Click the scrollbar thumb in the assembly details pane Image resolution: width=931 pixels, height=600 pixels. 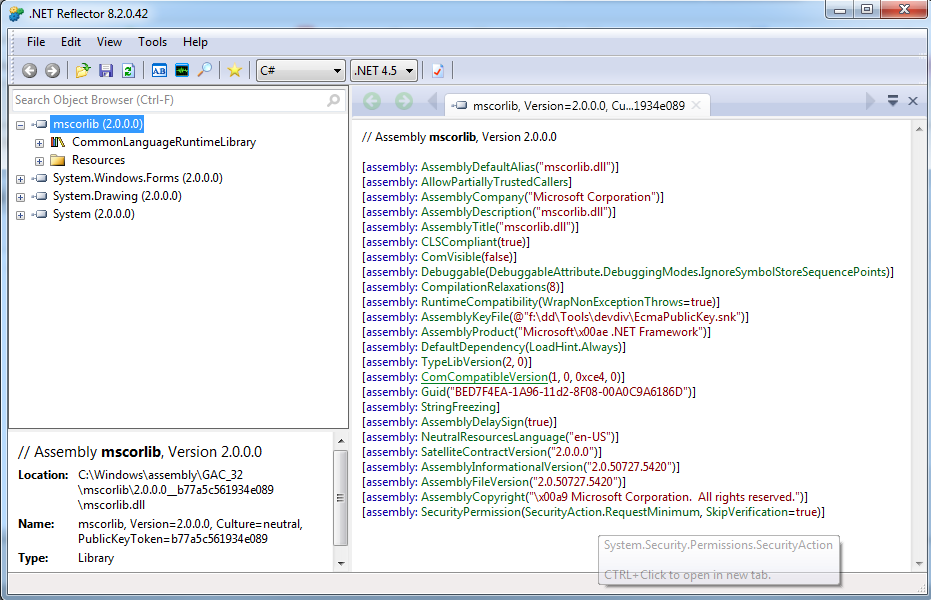(340, 498)
